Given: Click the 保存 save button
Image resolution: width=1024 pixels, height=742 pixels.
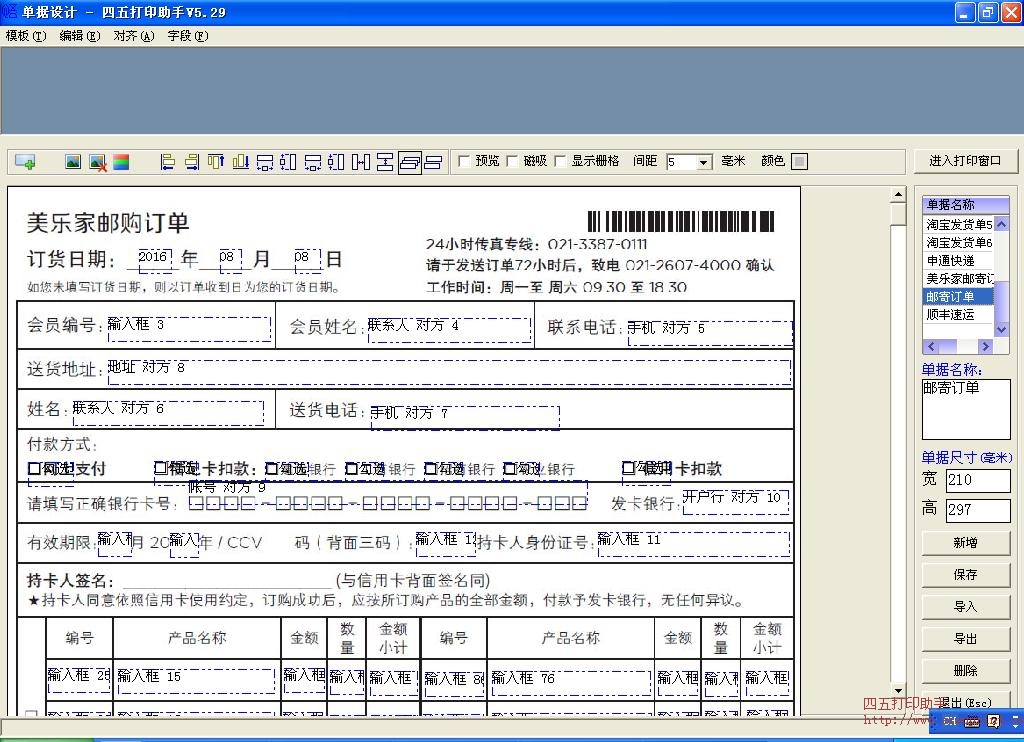Looking at the screenshot, I should coord(964,574).
